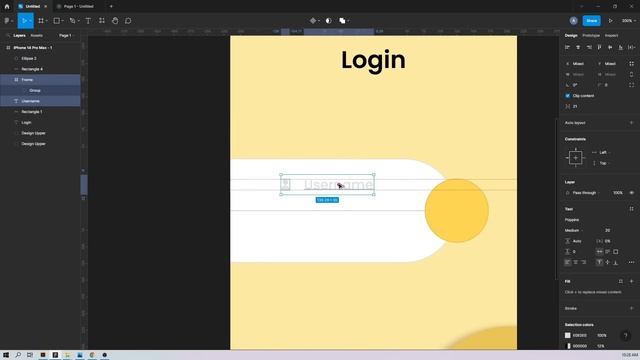Click the blue Share button

click(591, 21)
